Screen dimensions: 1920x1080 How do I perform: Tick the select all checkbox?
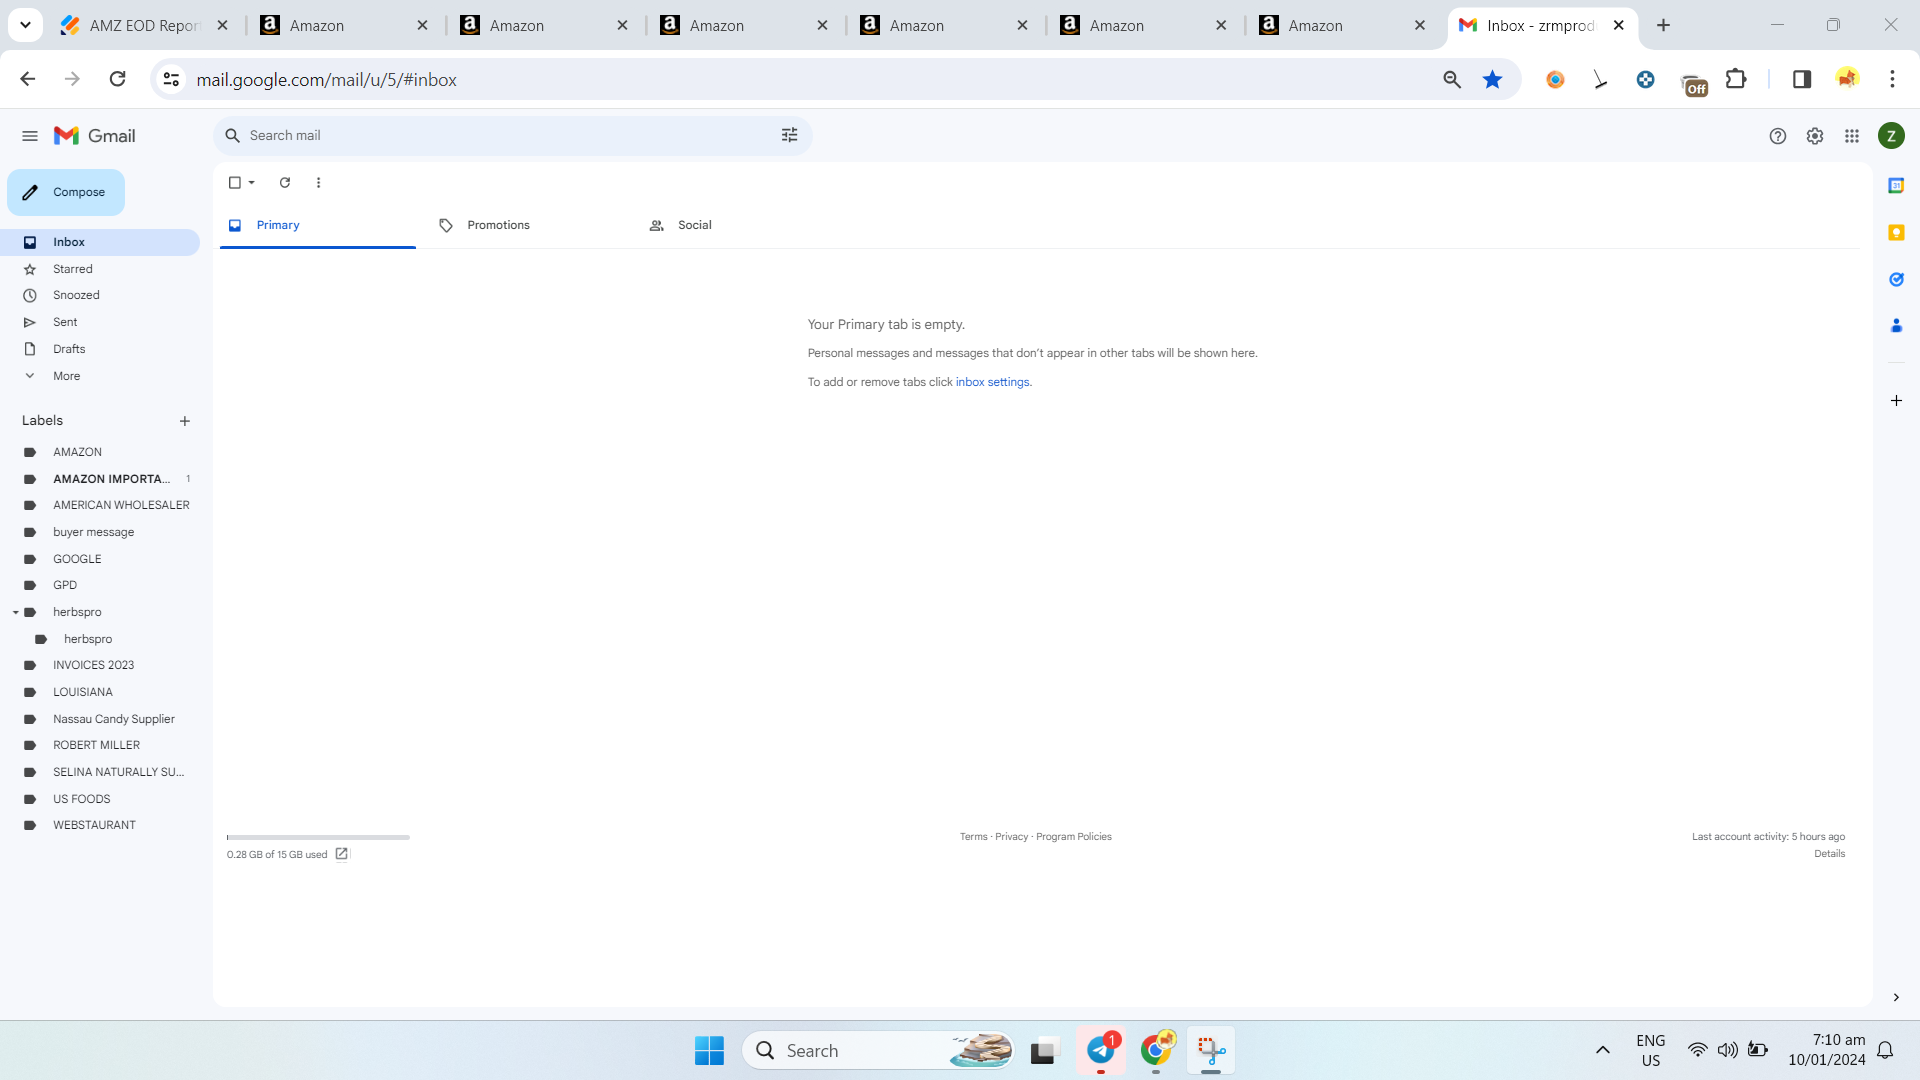pyautogui.click(x=235, y=183)
